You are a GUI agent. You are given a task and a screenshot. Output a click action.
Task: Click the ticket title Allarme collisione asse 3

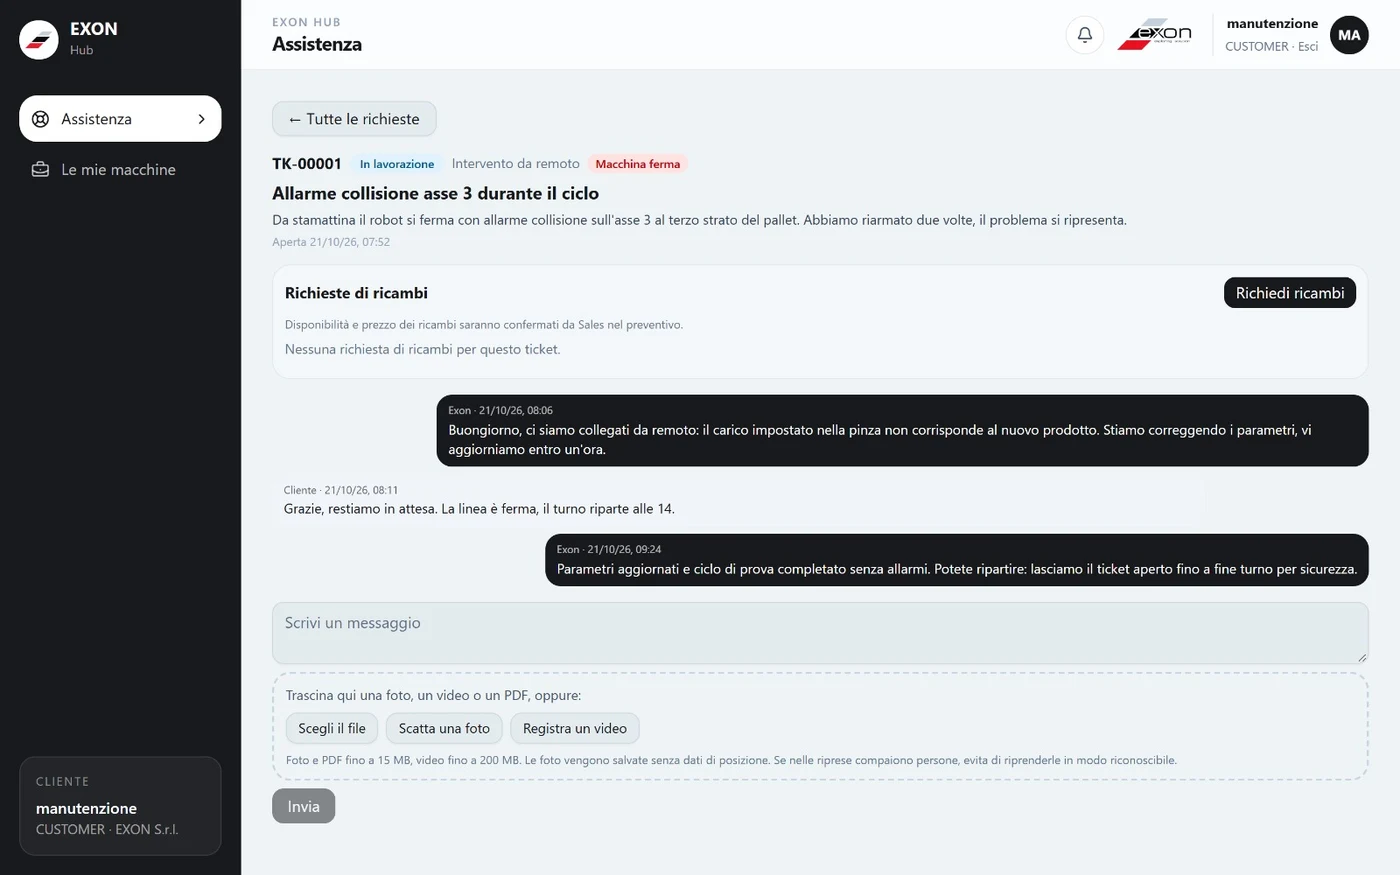436,193
